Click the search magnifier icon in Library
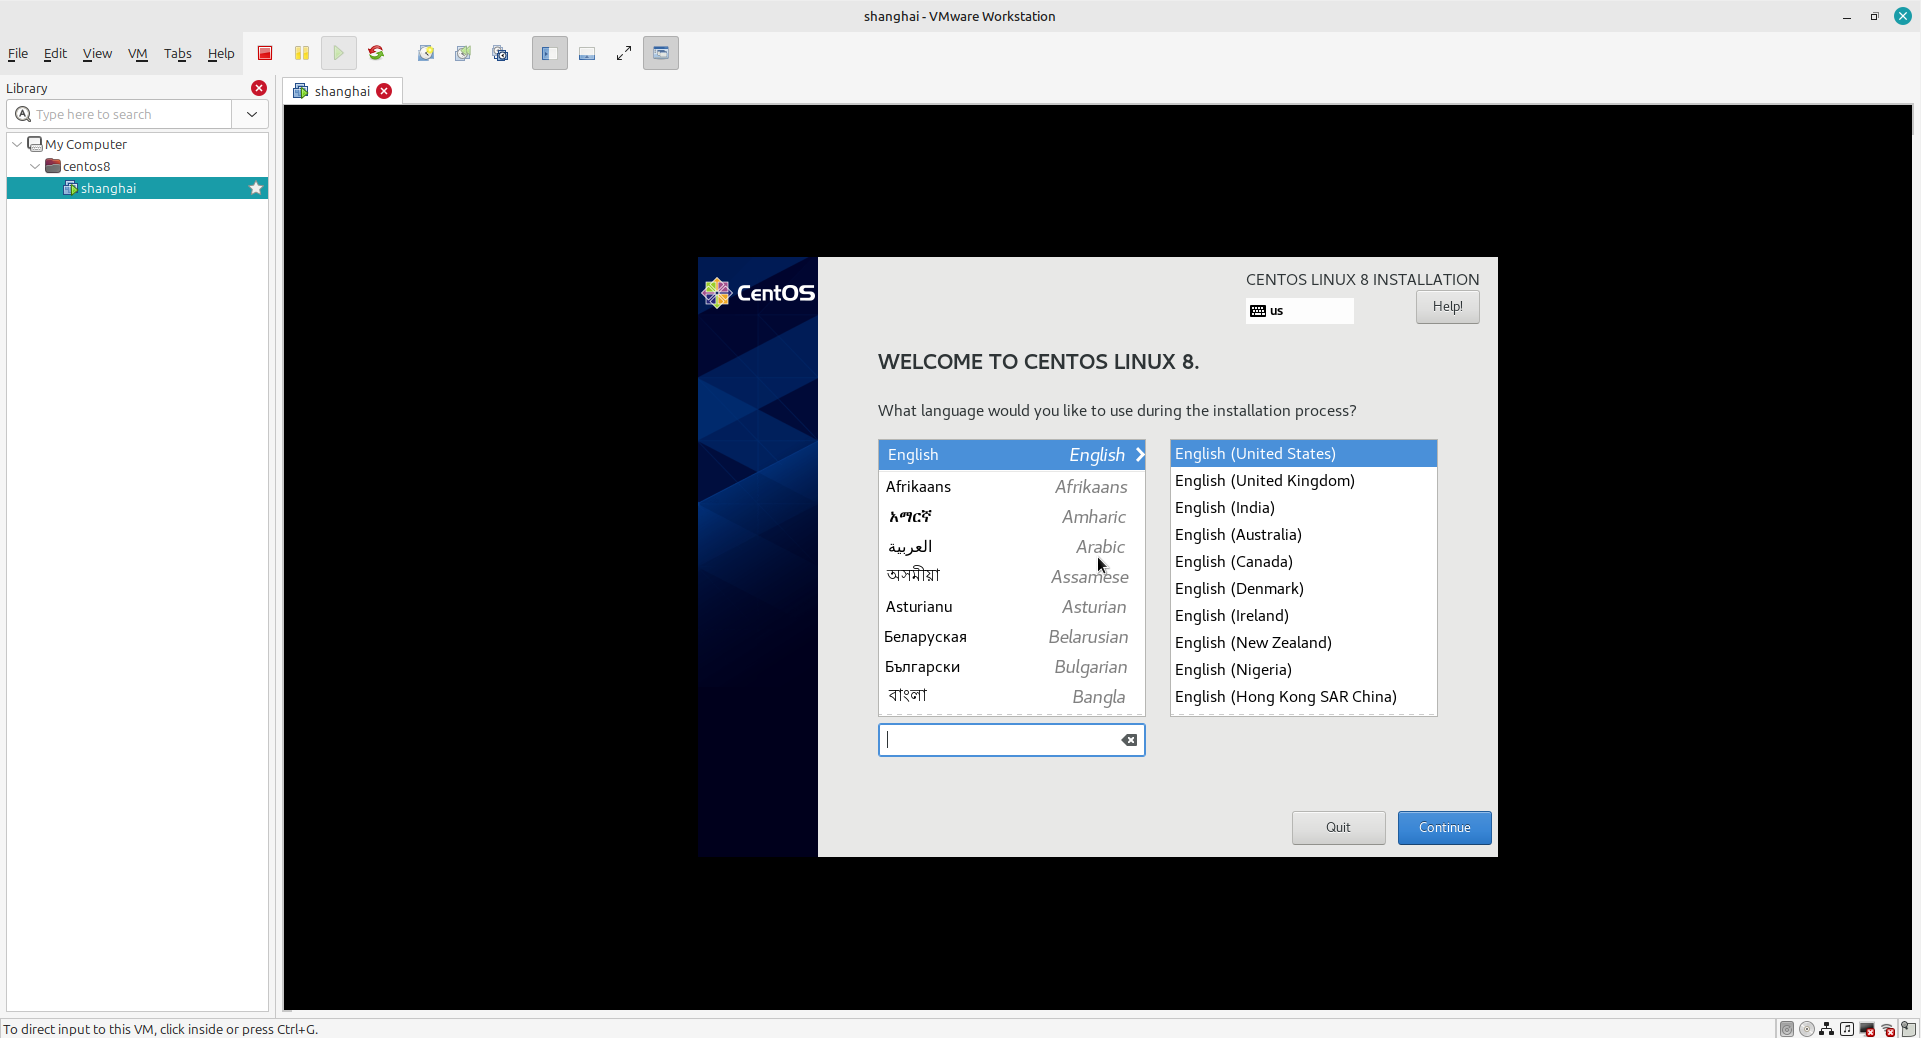 coord(23,114)
